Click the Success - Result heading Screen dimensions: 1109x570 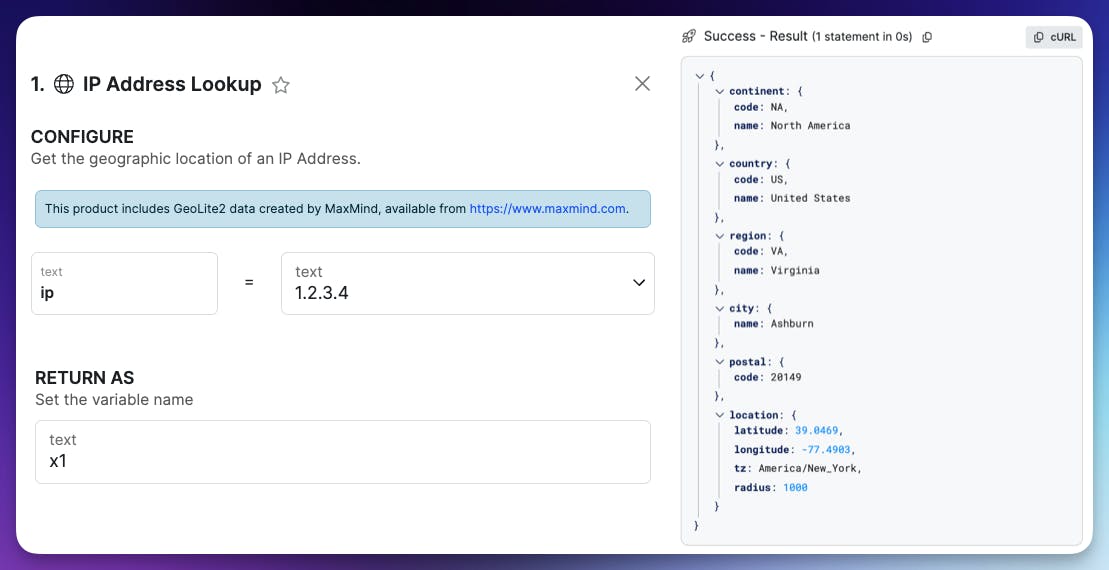click(756, 37)
